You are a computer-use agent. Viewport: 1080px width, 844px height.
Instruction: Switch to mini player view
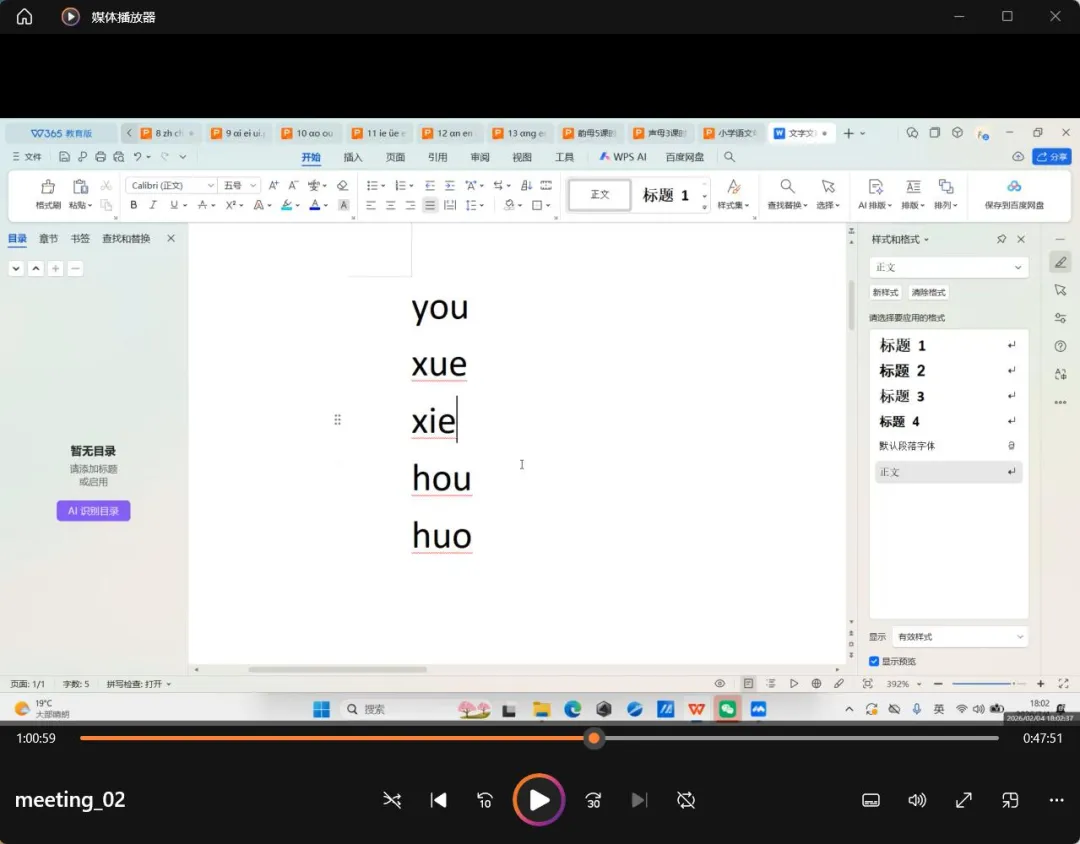point(1010,800)
